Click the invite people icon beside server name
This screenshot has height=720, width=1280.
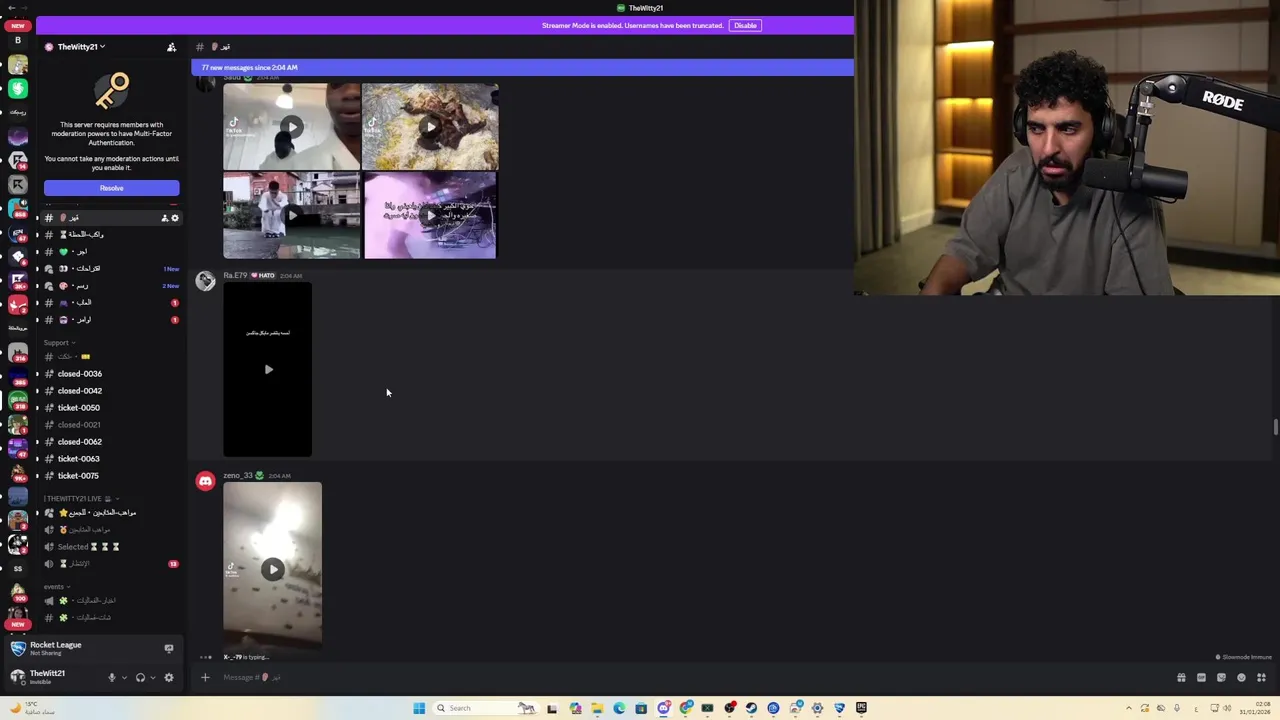[171, 47]
